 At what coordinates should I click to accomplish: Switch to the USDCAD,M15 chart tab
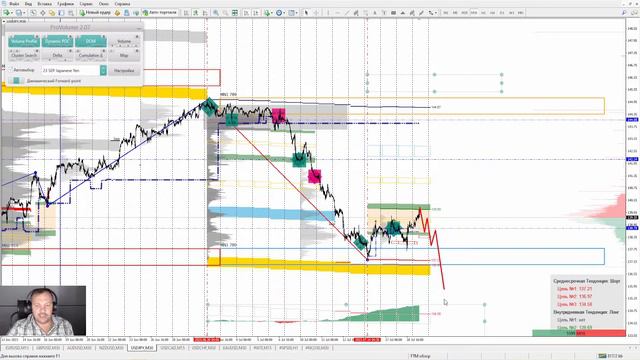tap(173, 348)
